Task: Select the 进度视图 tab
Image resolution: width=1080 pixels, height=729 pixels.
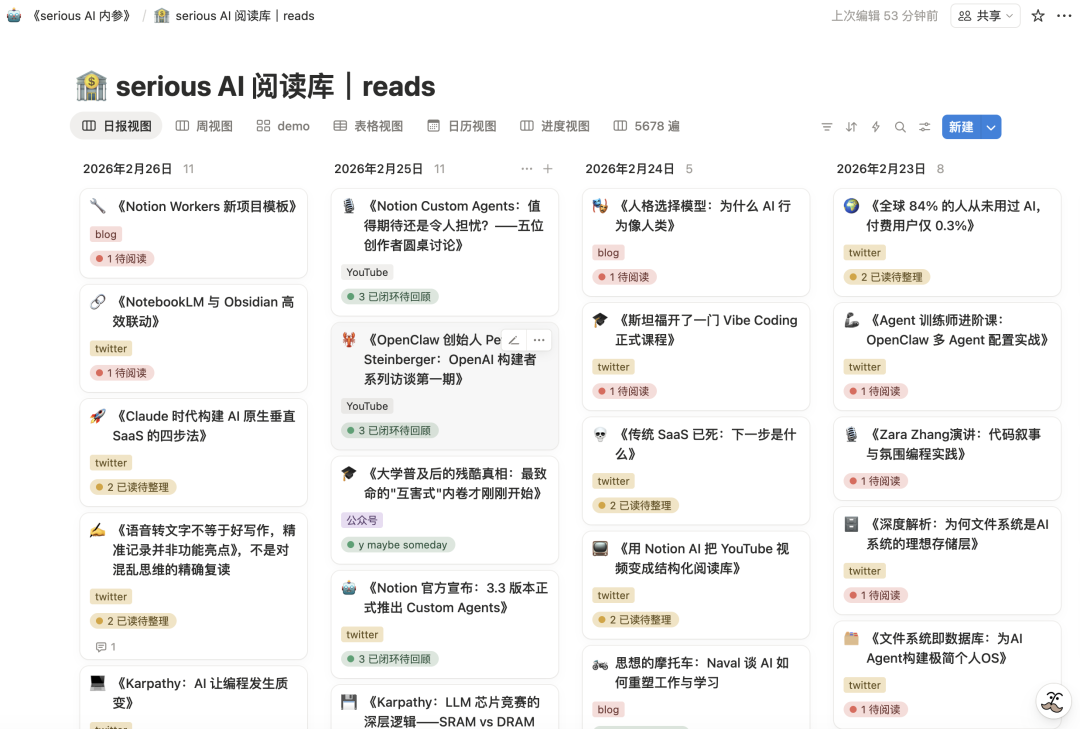Action: point(555,126)
